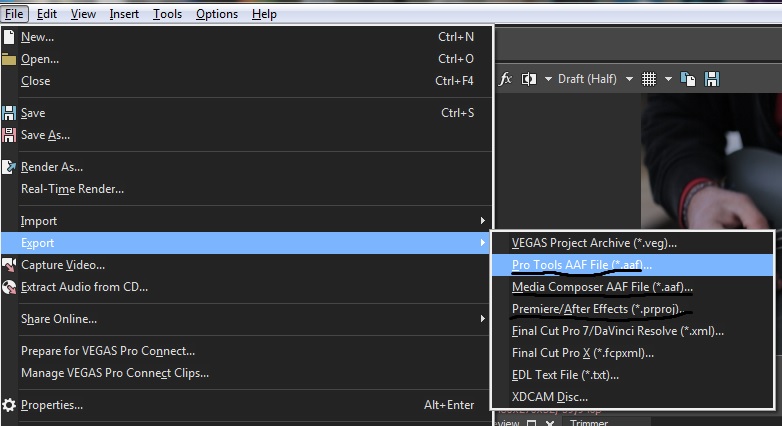Image resolution: width=782 pixels, height=426 pixels.
Task: Export to Final Cut Pro X (*.fcpxml)
Action: [x=632, y=353]
